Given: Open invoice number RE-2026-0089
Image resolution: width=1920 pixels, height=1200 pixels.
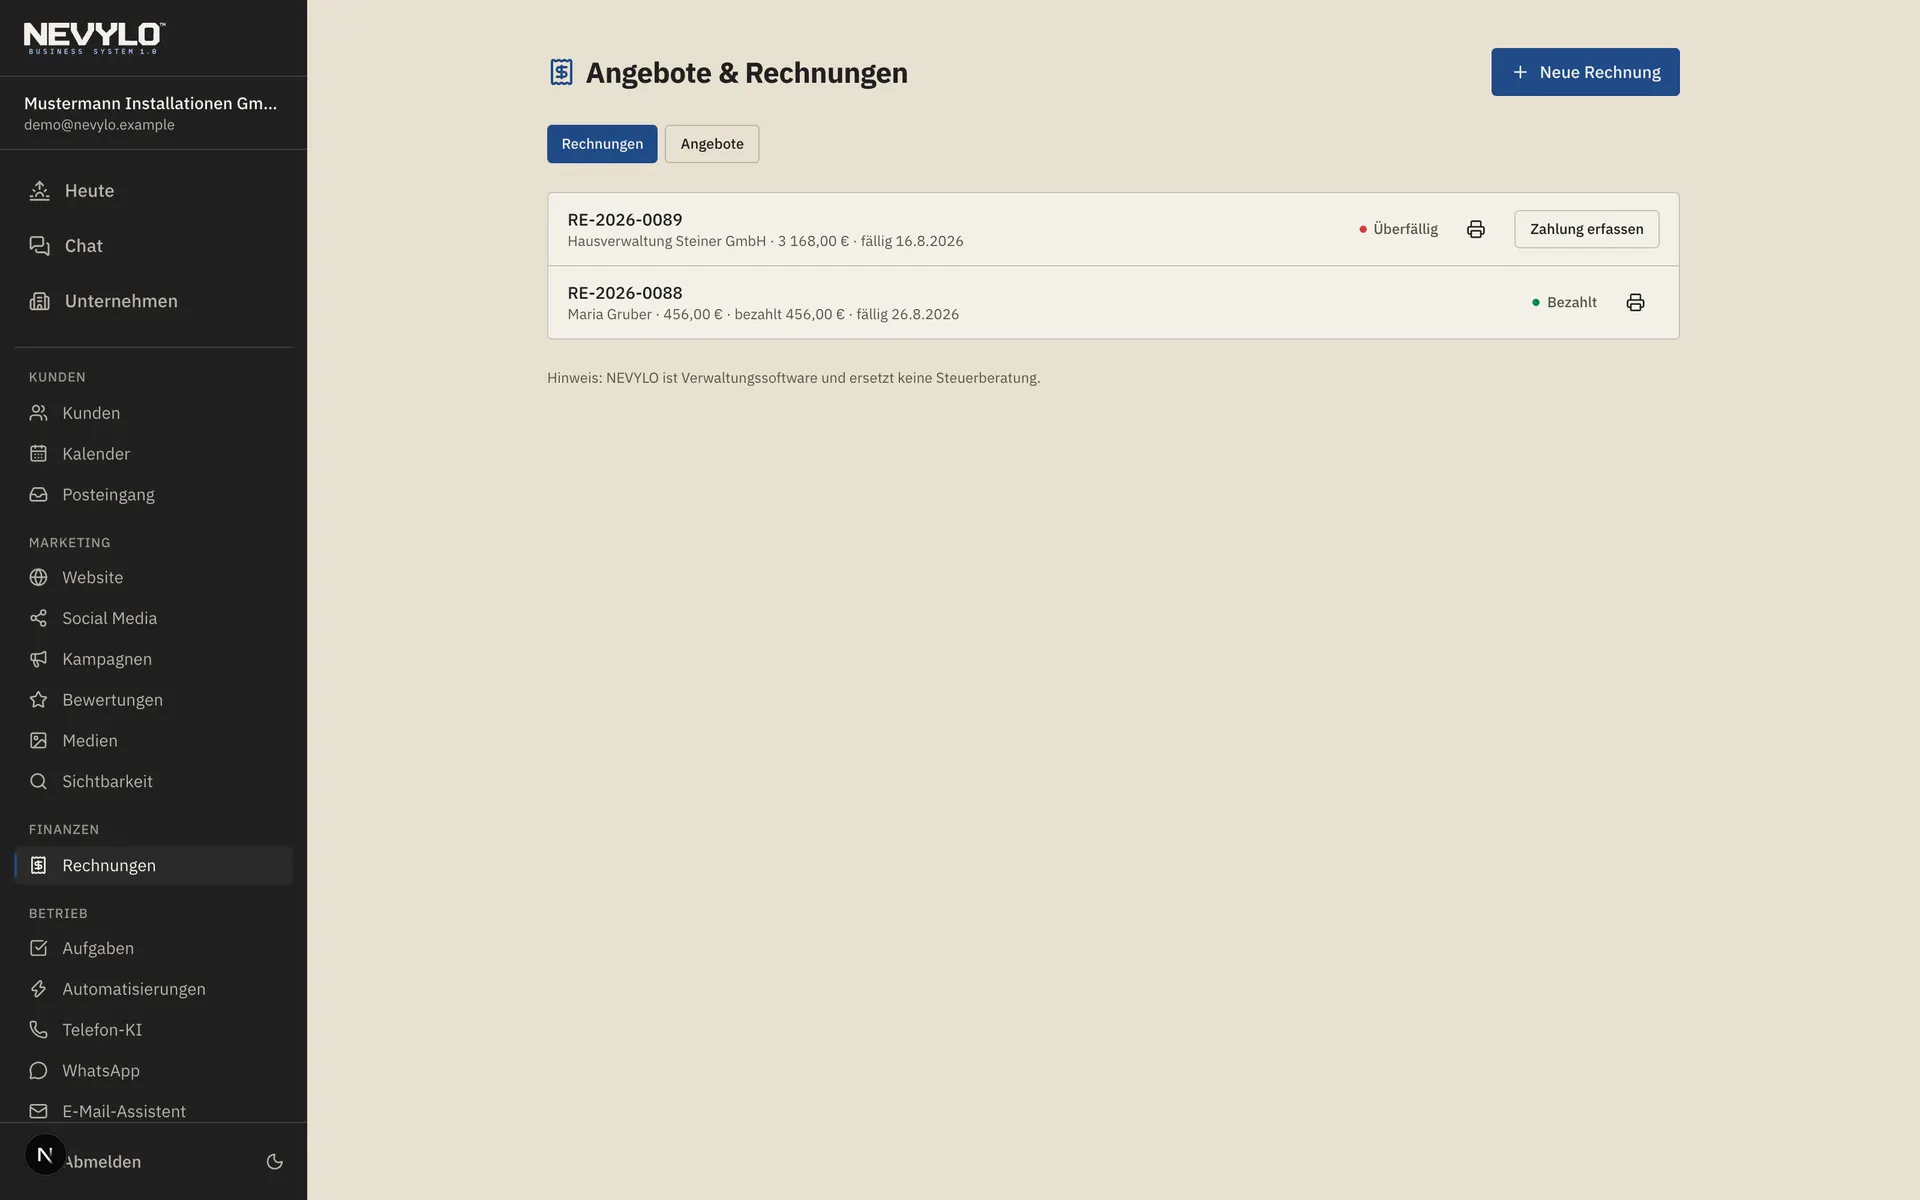Looking at the screenshot, I should tap(625, 220).
